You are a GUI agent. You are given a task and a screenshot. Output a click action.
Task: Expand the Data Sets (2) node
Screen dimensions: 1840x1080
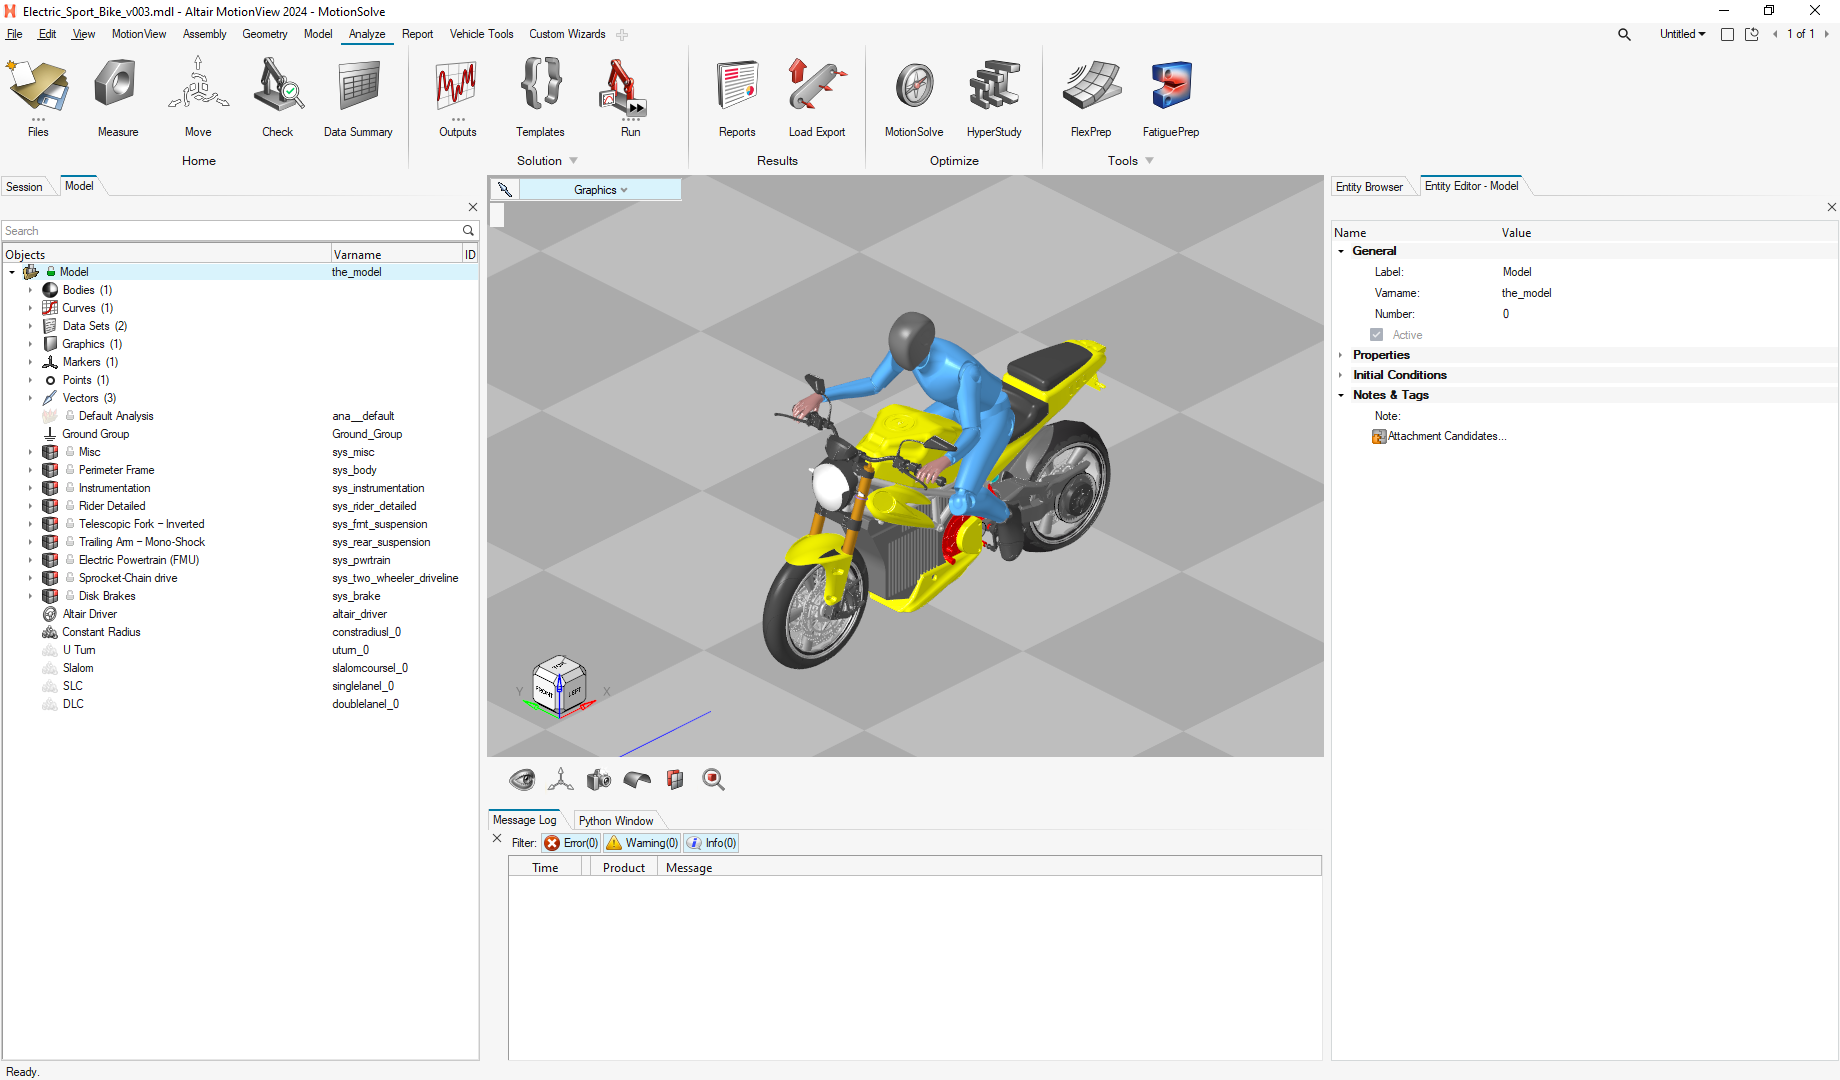[x=30, y=326]
